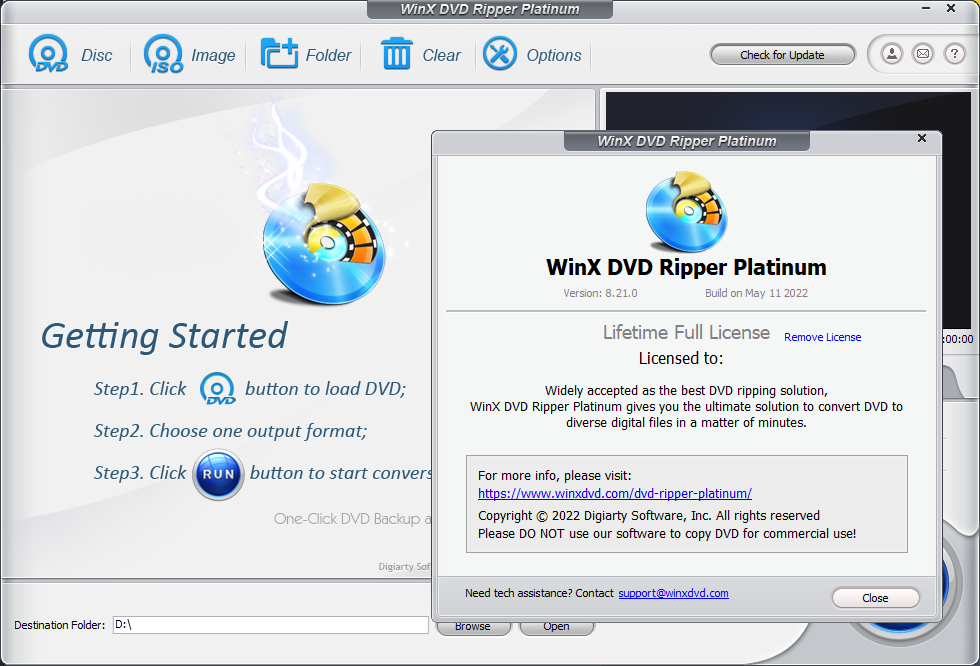Click Step2. Choose one output format text
Screen dimensions: 980x666
[231, 431]
